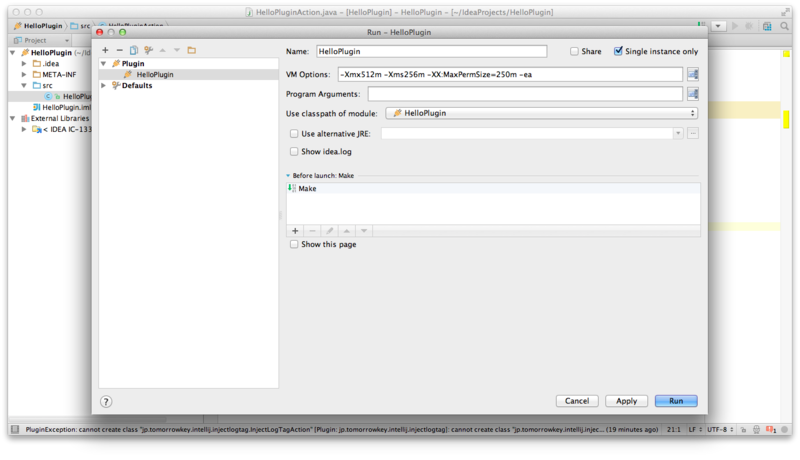This screenshot has width=800, height=460.
Task: Browse for alternative JRE ellipsis button
Action: [692, 134]
